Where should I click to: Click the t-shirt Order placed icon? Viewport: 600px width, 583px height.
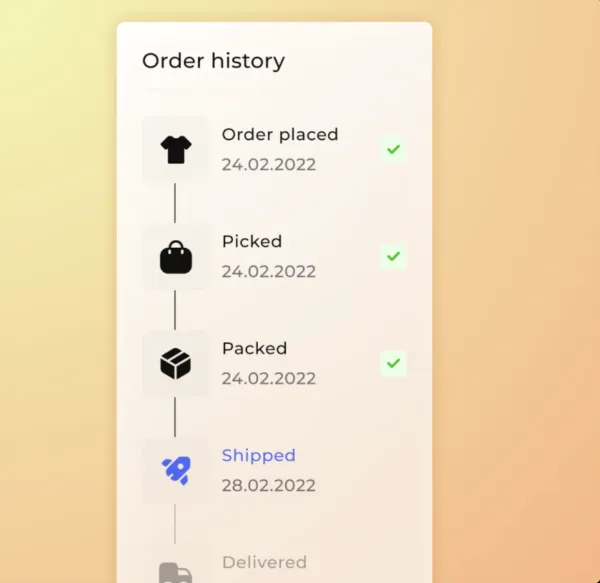175,150
